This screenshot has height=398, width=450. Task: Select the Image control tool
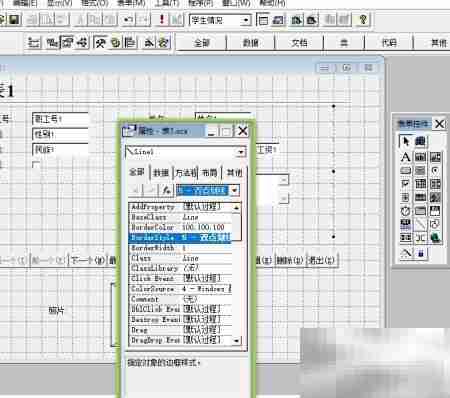(435, 197)
